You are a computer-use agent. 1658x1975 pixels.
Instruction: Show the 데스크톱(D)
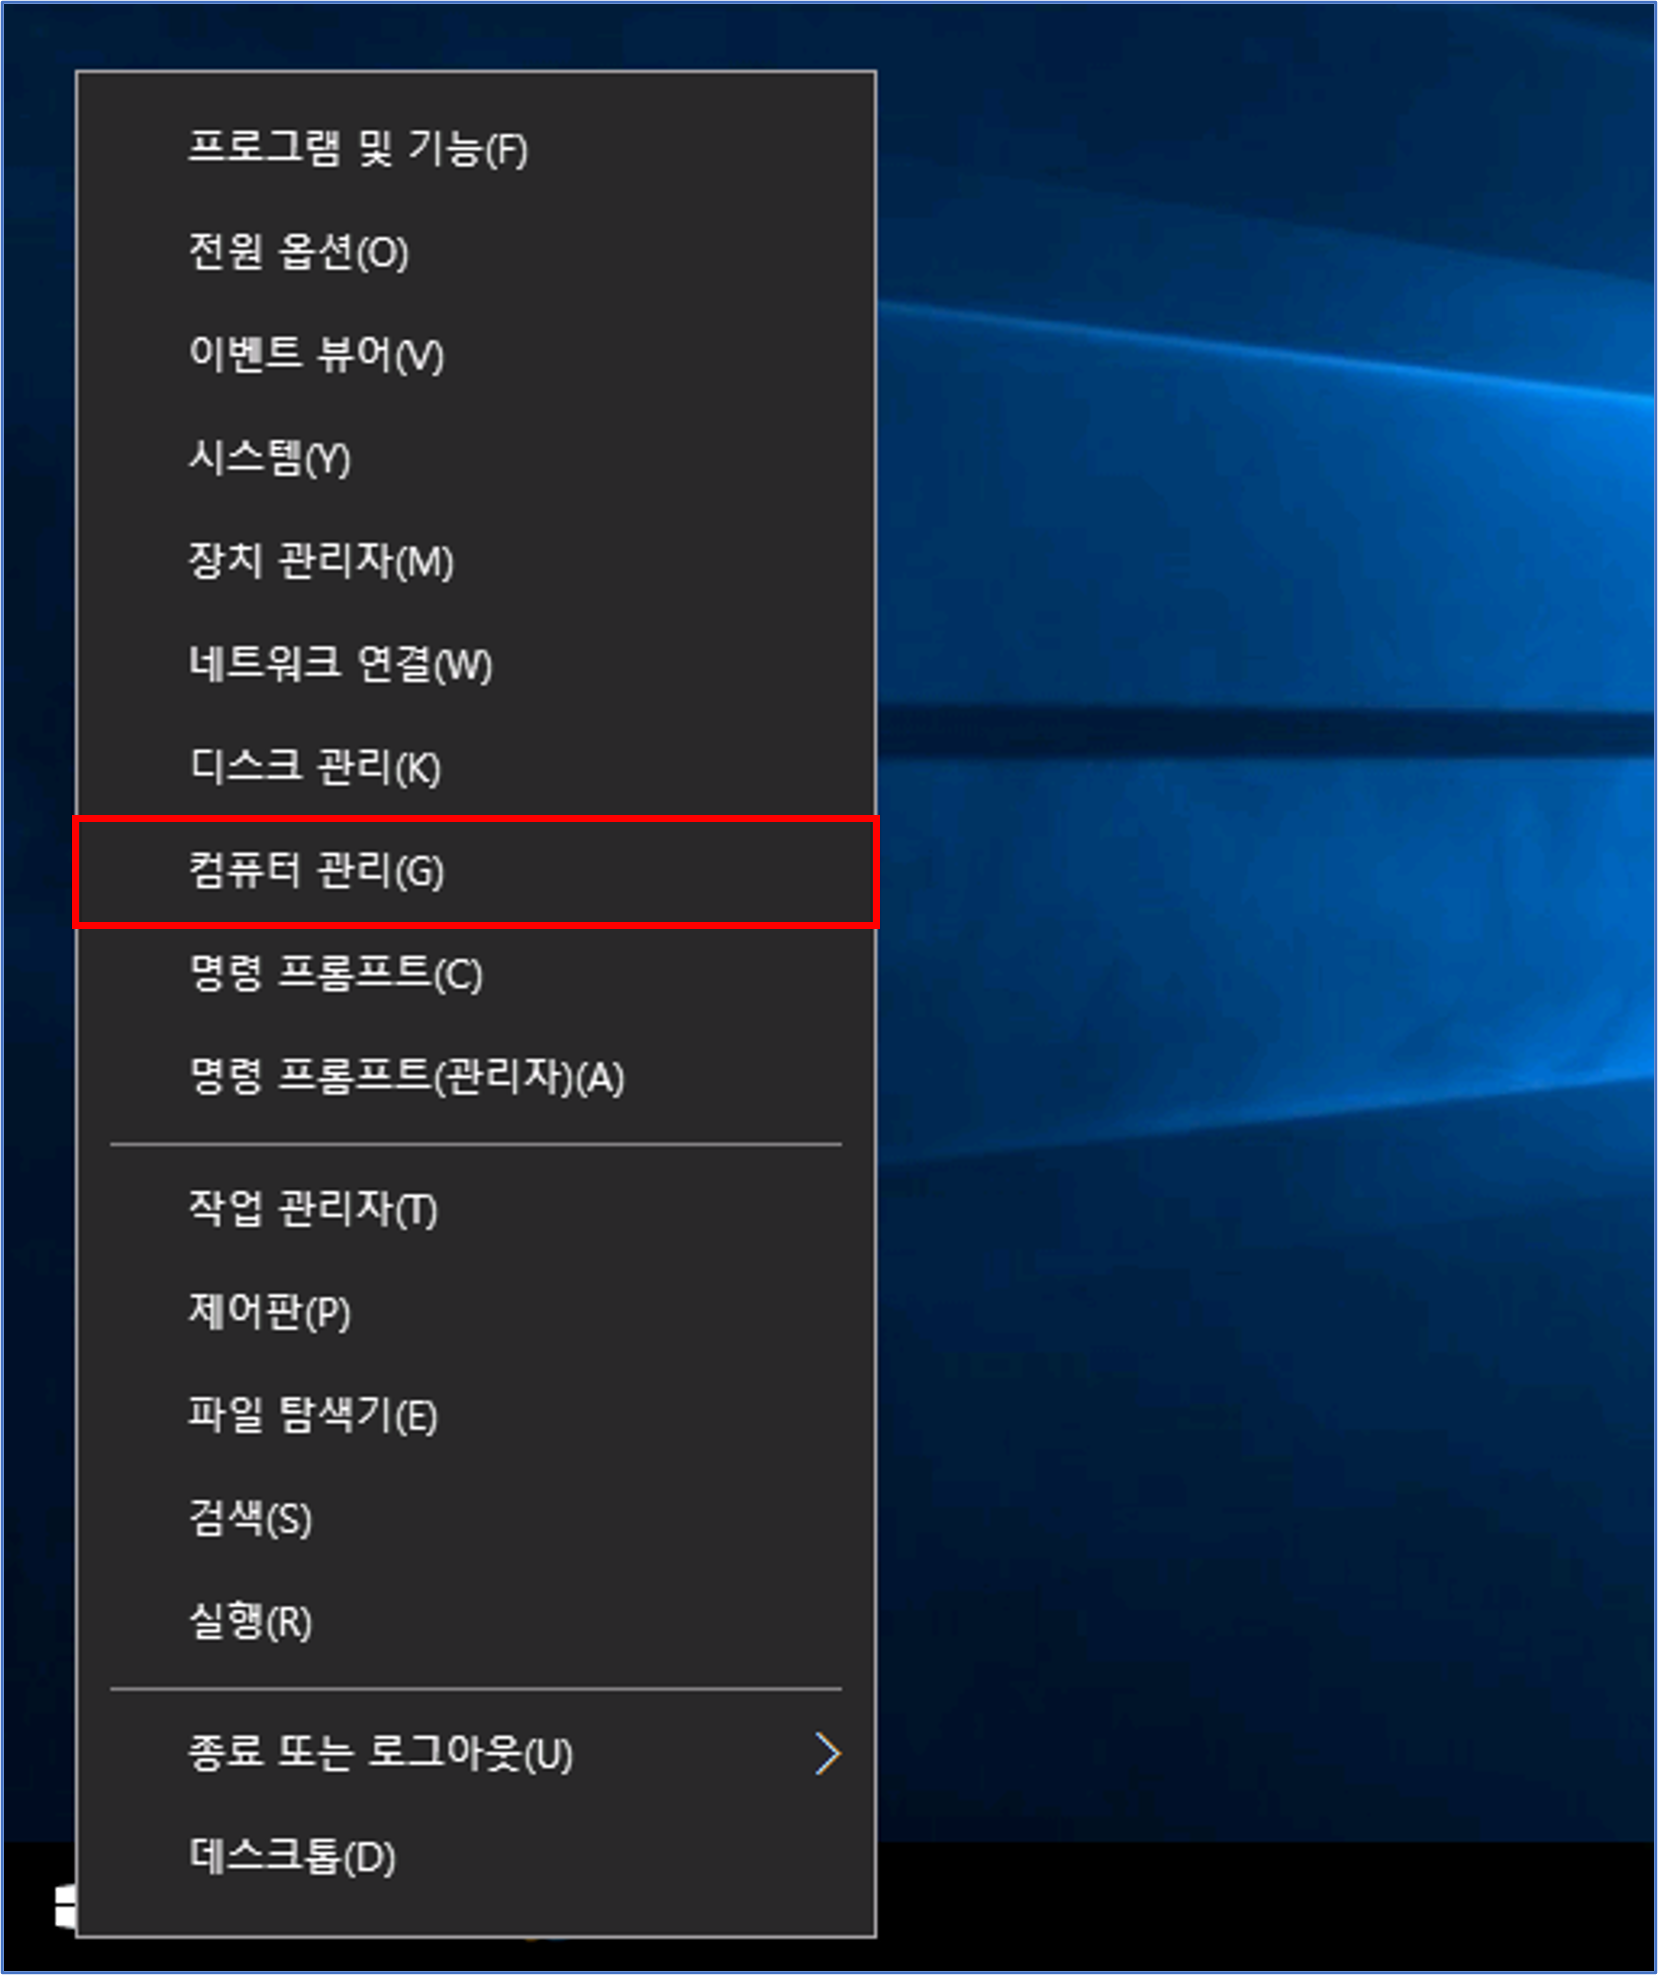(476, 1857)
